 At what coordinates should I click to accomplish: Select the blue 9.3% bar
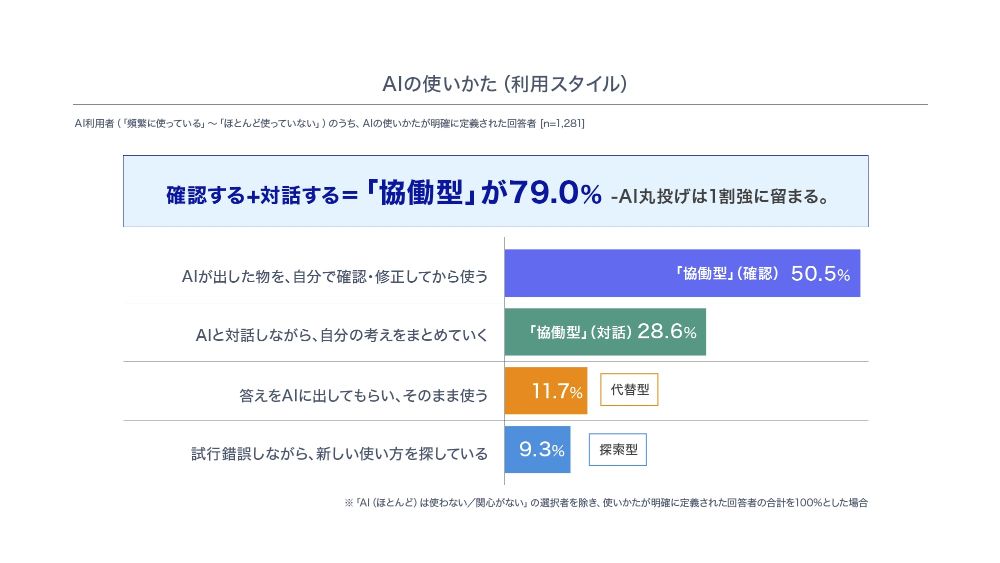(538, 450)
